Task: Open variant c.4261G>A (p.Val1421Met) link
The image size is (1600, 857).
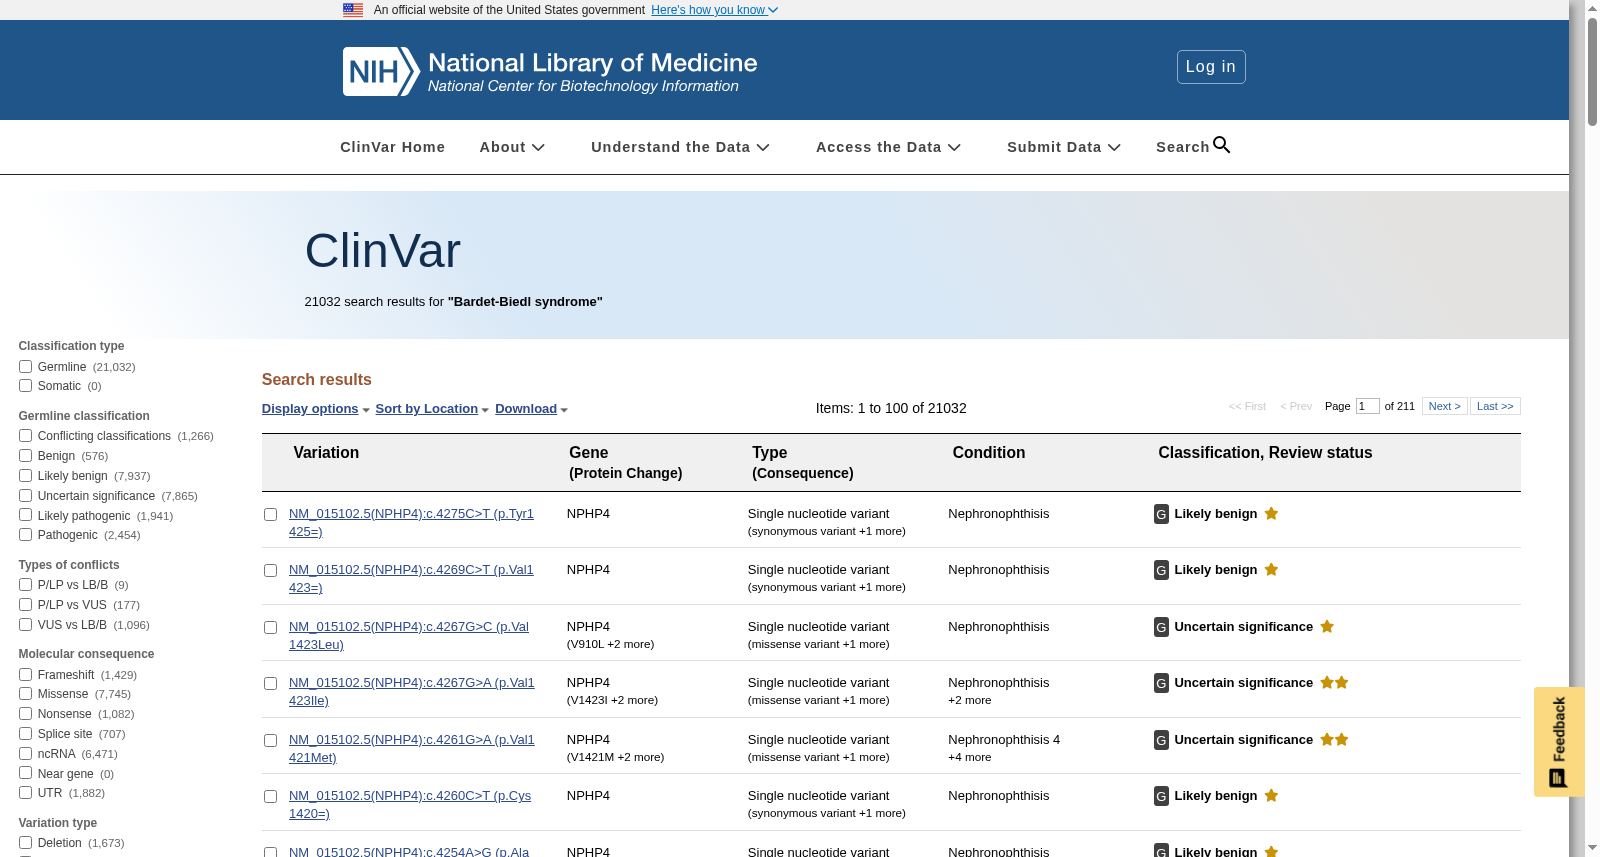Action: point(412,749)
